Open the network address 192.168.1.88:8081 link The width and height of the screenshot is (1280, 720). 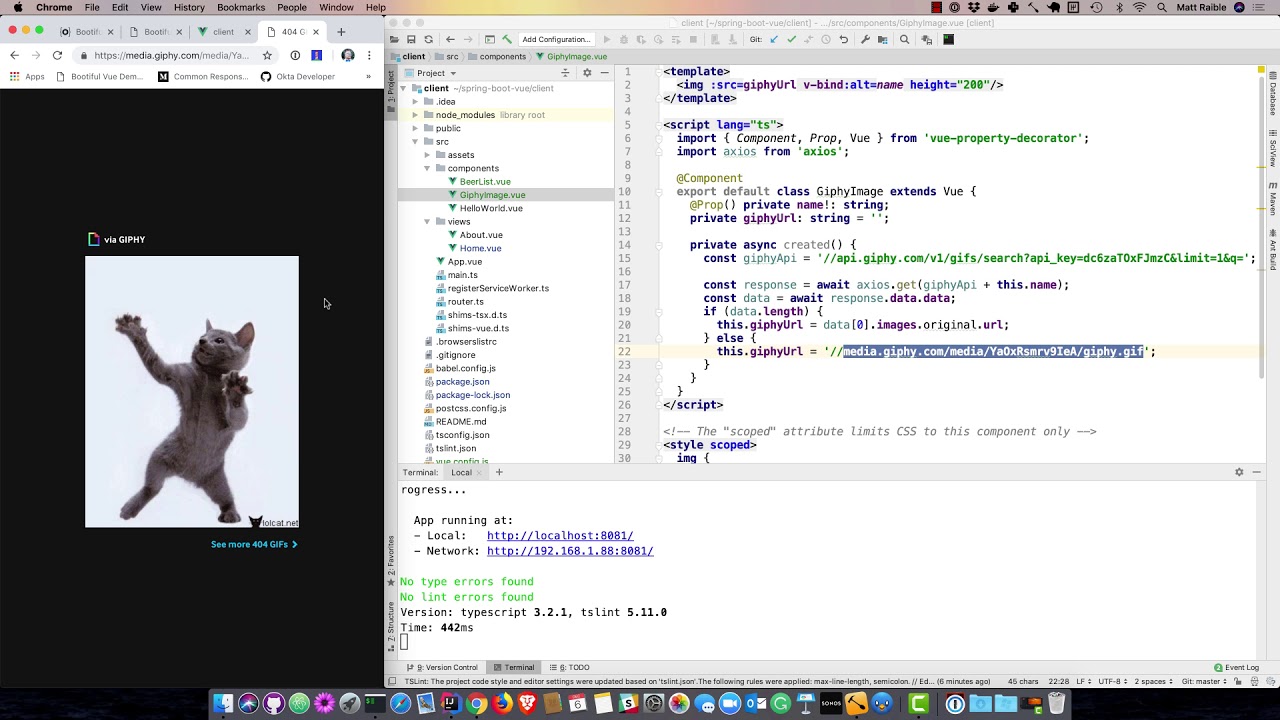click(x=570, y=551)
